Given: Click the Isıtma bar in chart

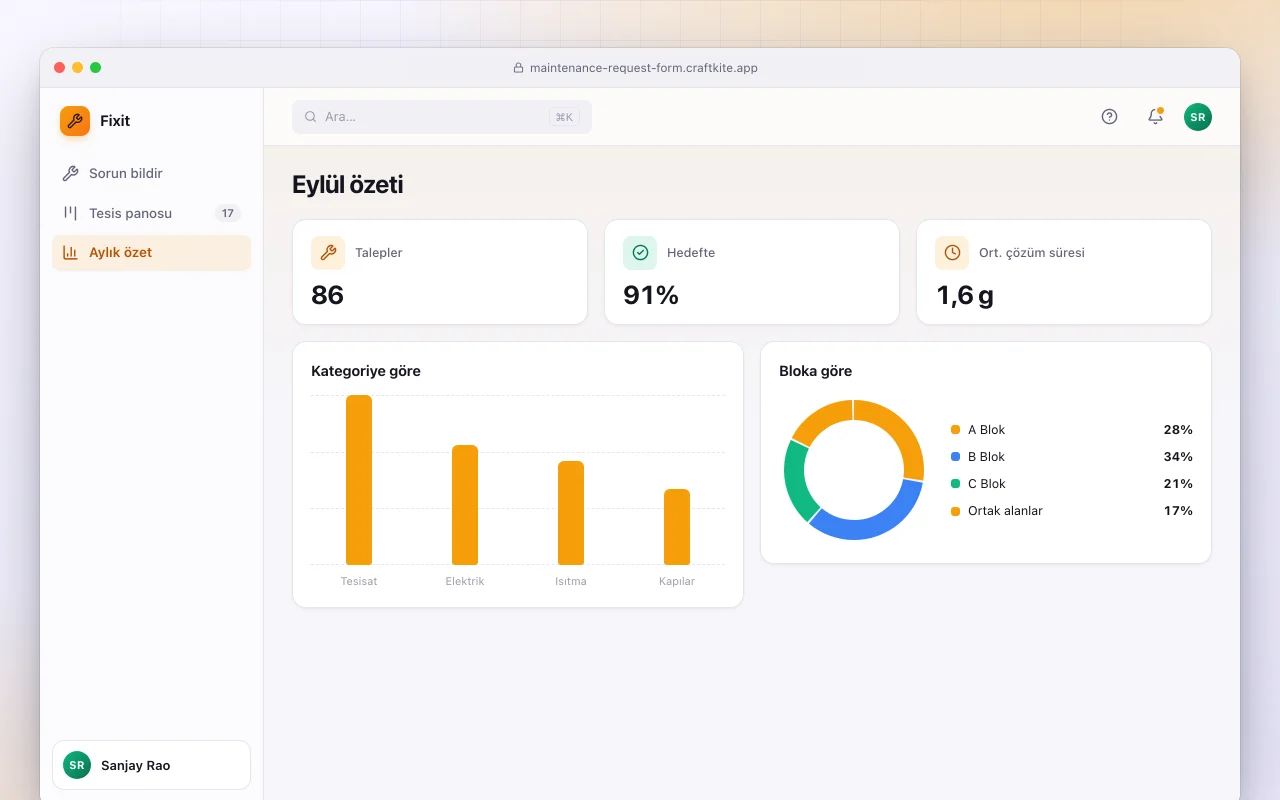Looking at the screenshot, I should click(571, 513).
